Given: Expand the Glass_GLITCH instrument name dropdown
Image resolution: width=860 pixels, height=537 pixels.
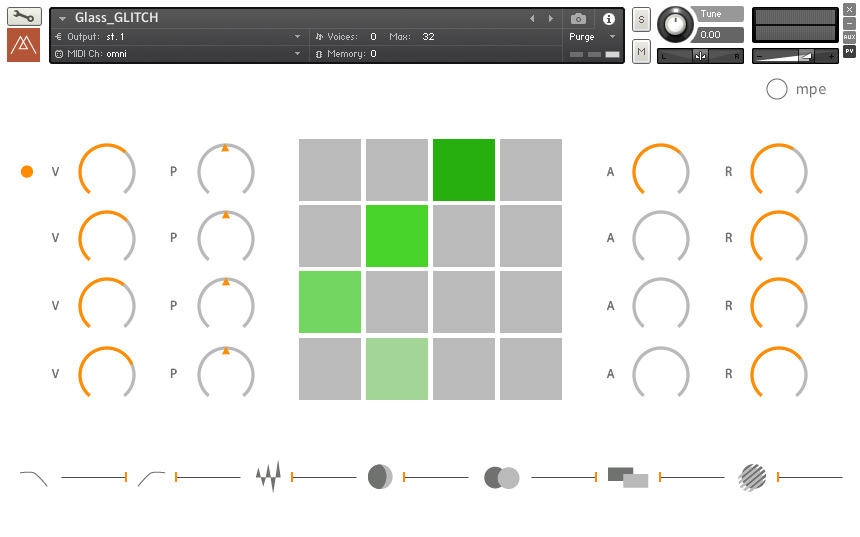Looking at the screenshot, I should (x=63, y=19).
